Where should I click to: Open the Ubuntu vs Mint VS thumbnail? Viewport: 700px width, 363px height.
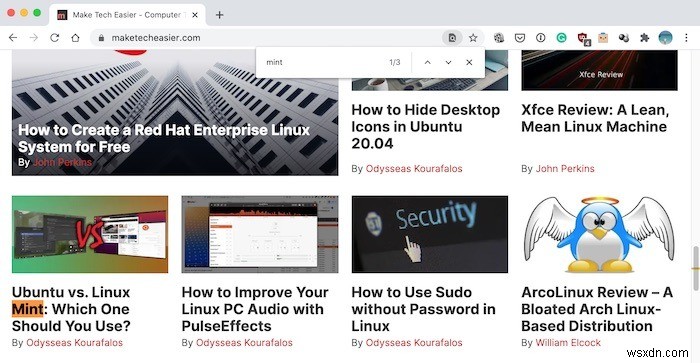[90, 234]
